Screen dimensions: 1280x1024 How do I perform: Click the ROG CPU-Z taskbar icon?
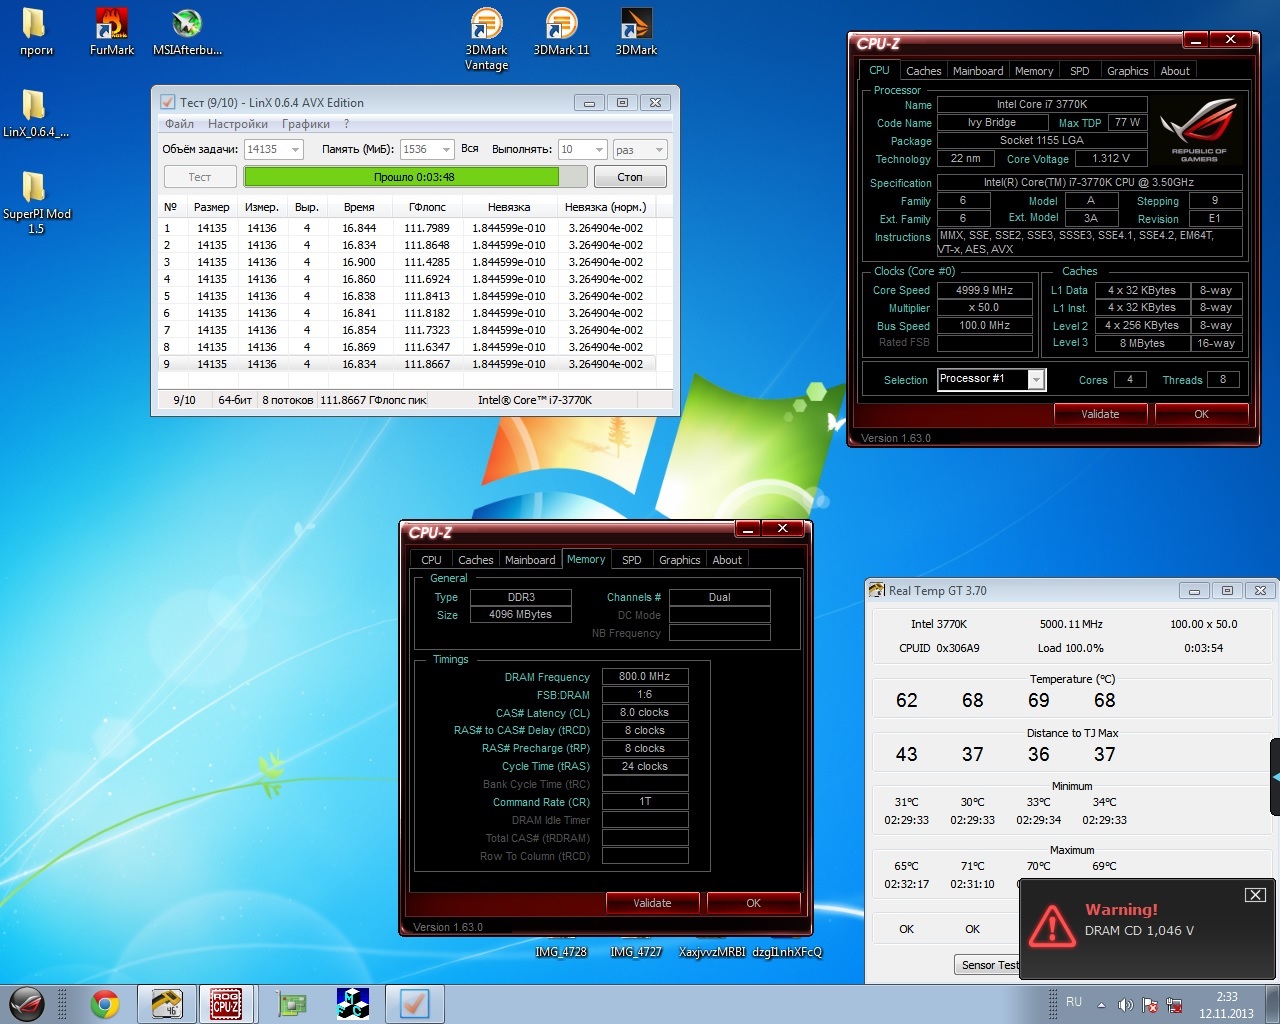[x=226, y=1004]
